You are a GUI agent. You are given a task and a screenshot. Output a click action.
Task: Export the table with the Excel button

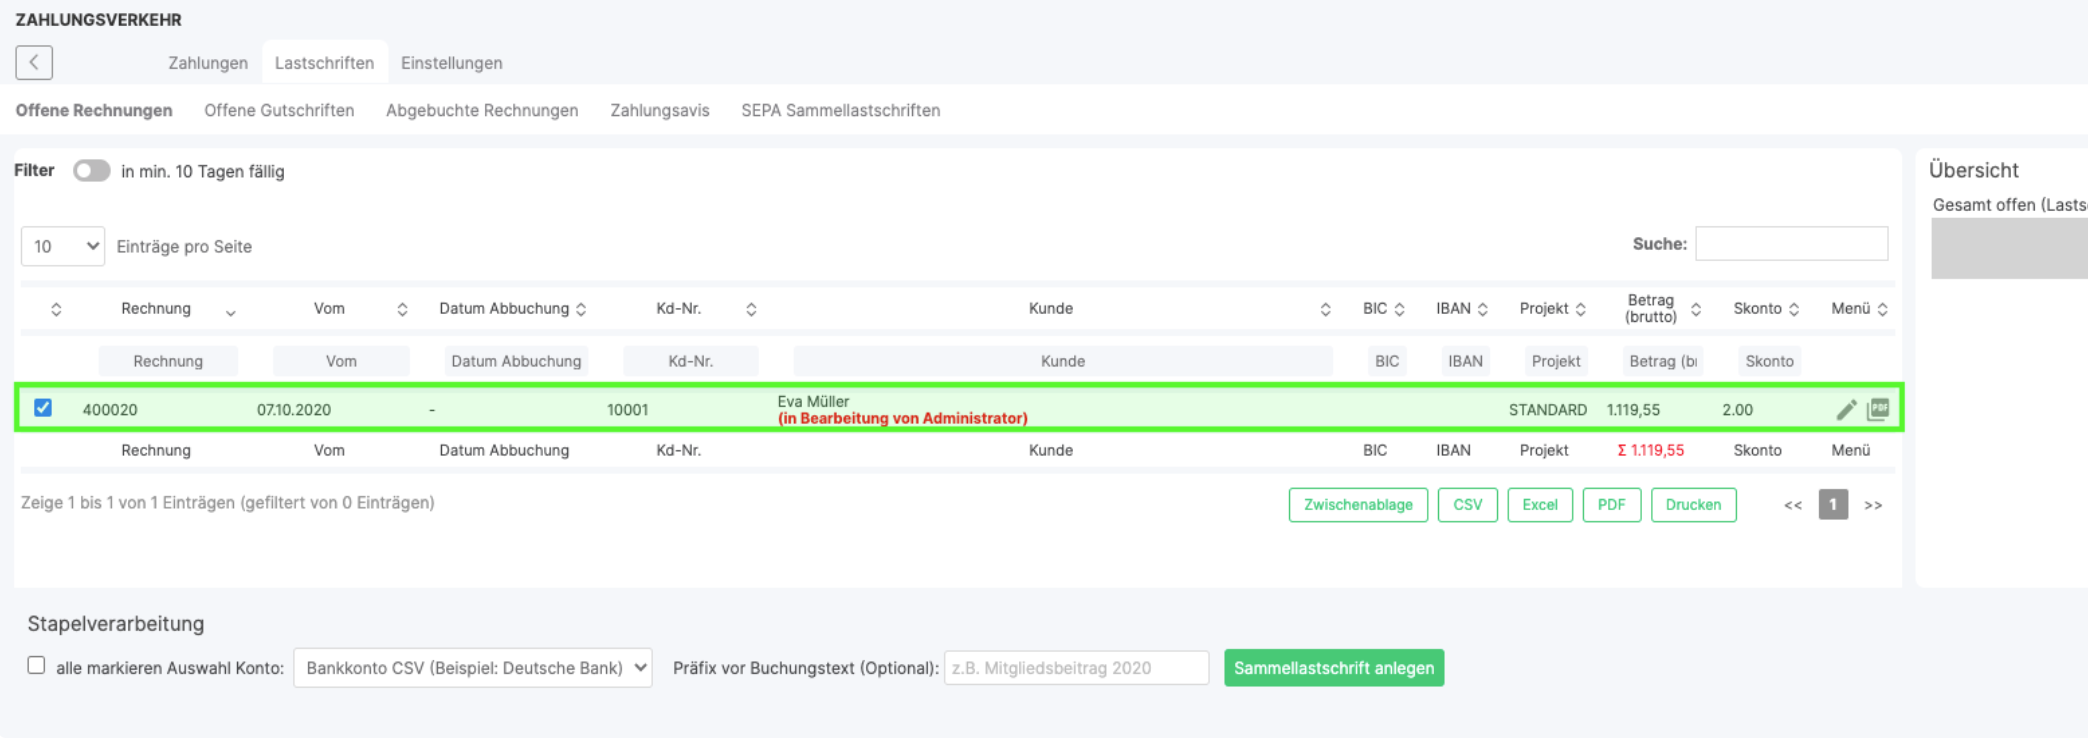point(1539,505)
